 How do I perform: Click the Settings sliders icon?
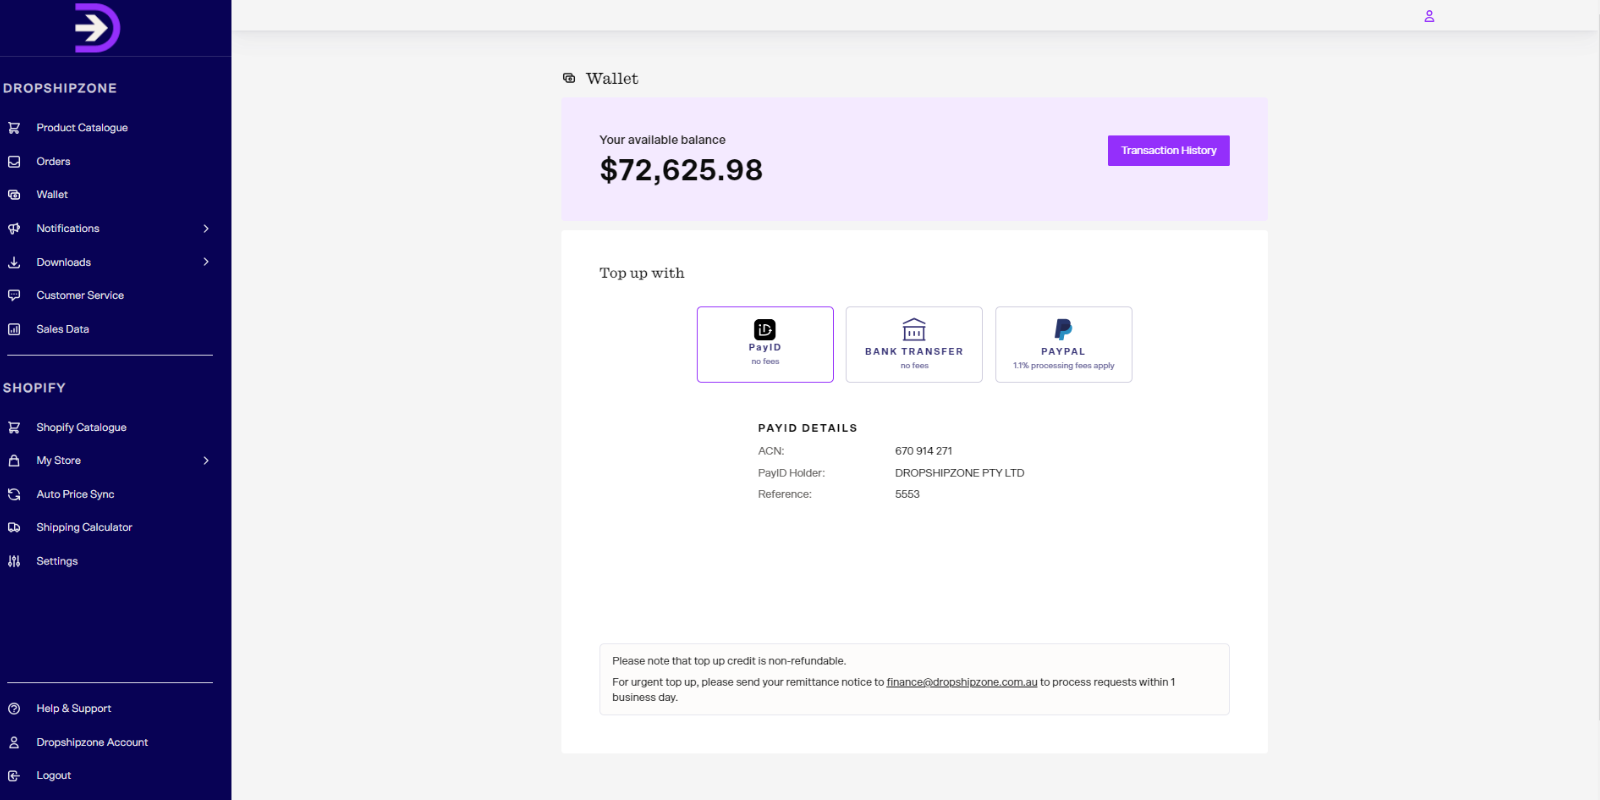tap(14, 561)
